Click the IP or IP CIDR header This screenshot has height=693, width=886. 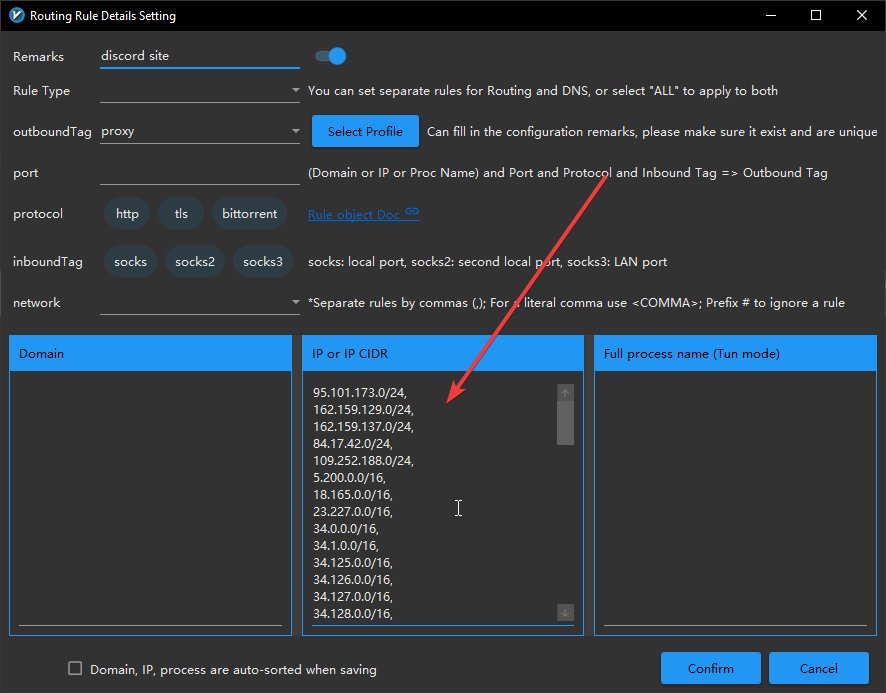point(443,354)
